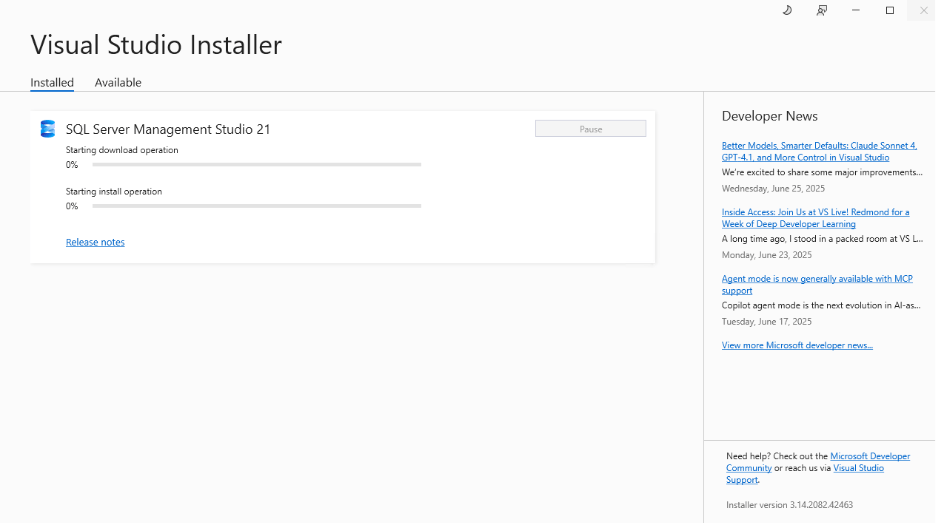Open the Visual Studio Support link
The height and width of the screenshot is (523, 936).
[x=858, y=468]
